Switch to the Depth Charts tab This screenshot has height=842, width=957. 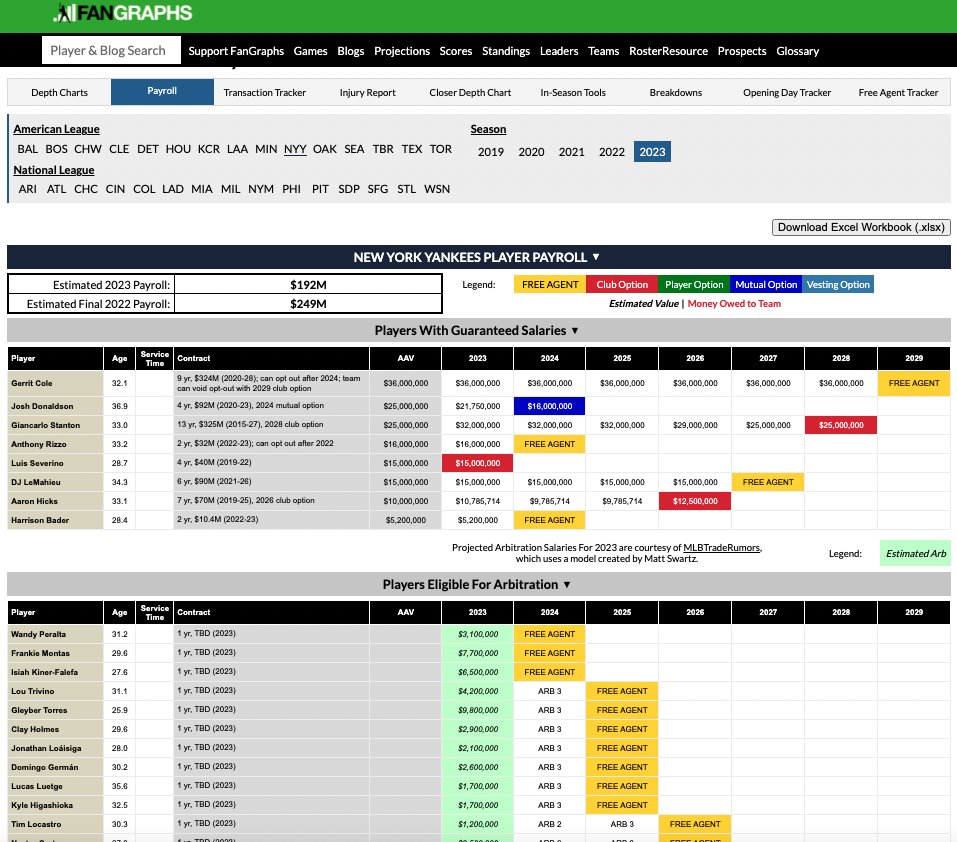coord(59,93)
